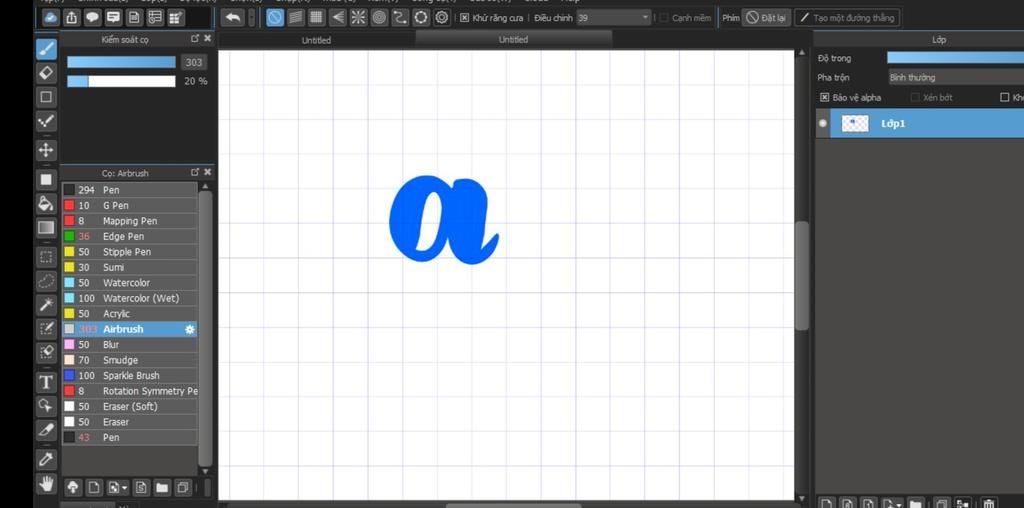Select the rectangular Selection tool
The height and width of the screenshot is (508, 1024).
point(46,257)
